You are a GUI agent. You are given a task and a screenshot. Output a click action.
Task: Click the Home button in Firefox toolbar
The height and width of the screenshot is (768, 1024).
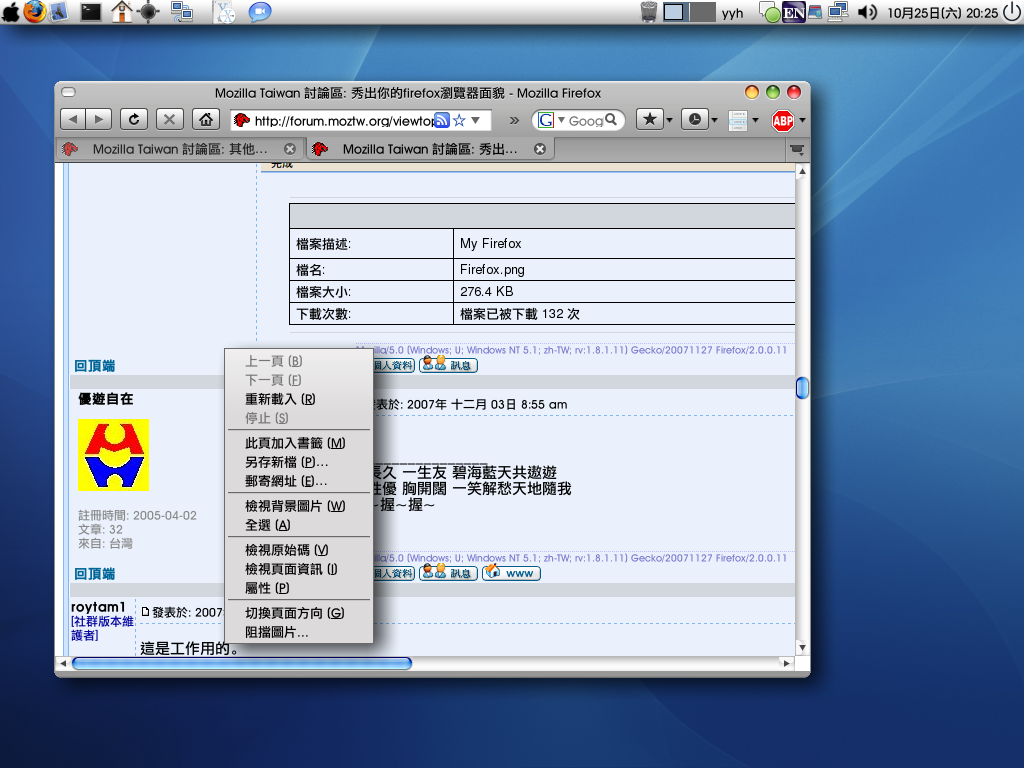[x=205, y=120]
